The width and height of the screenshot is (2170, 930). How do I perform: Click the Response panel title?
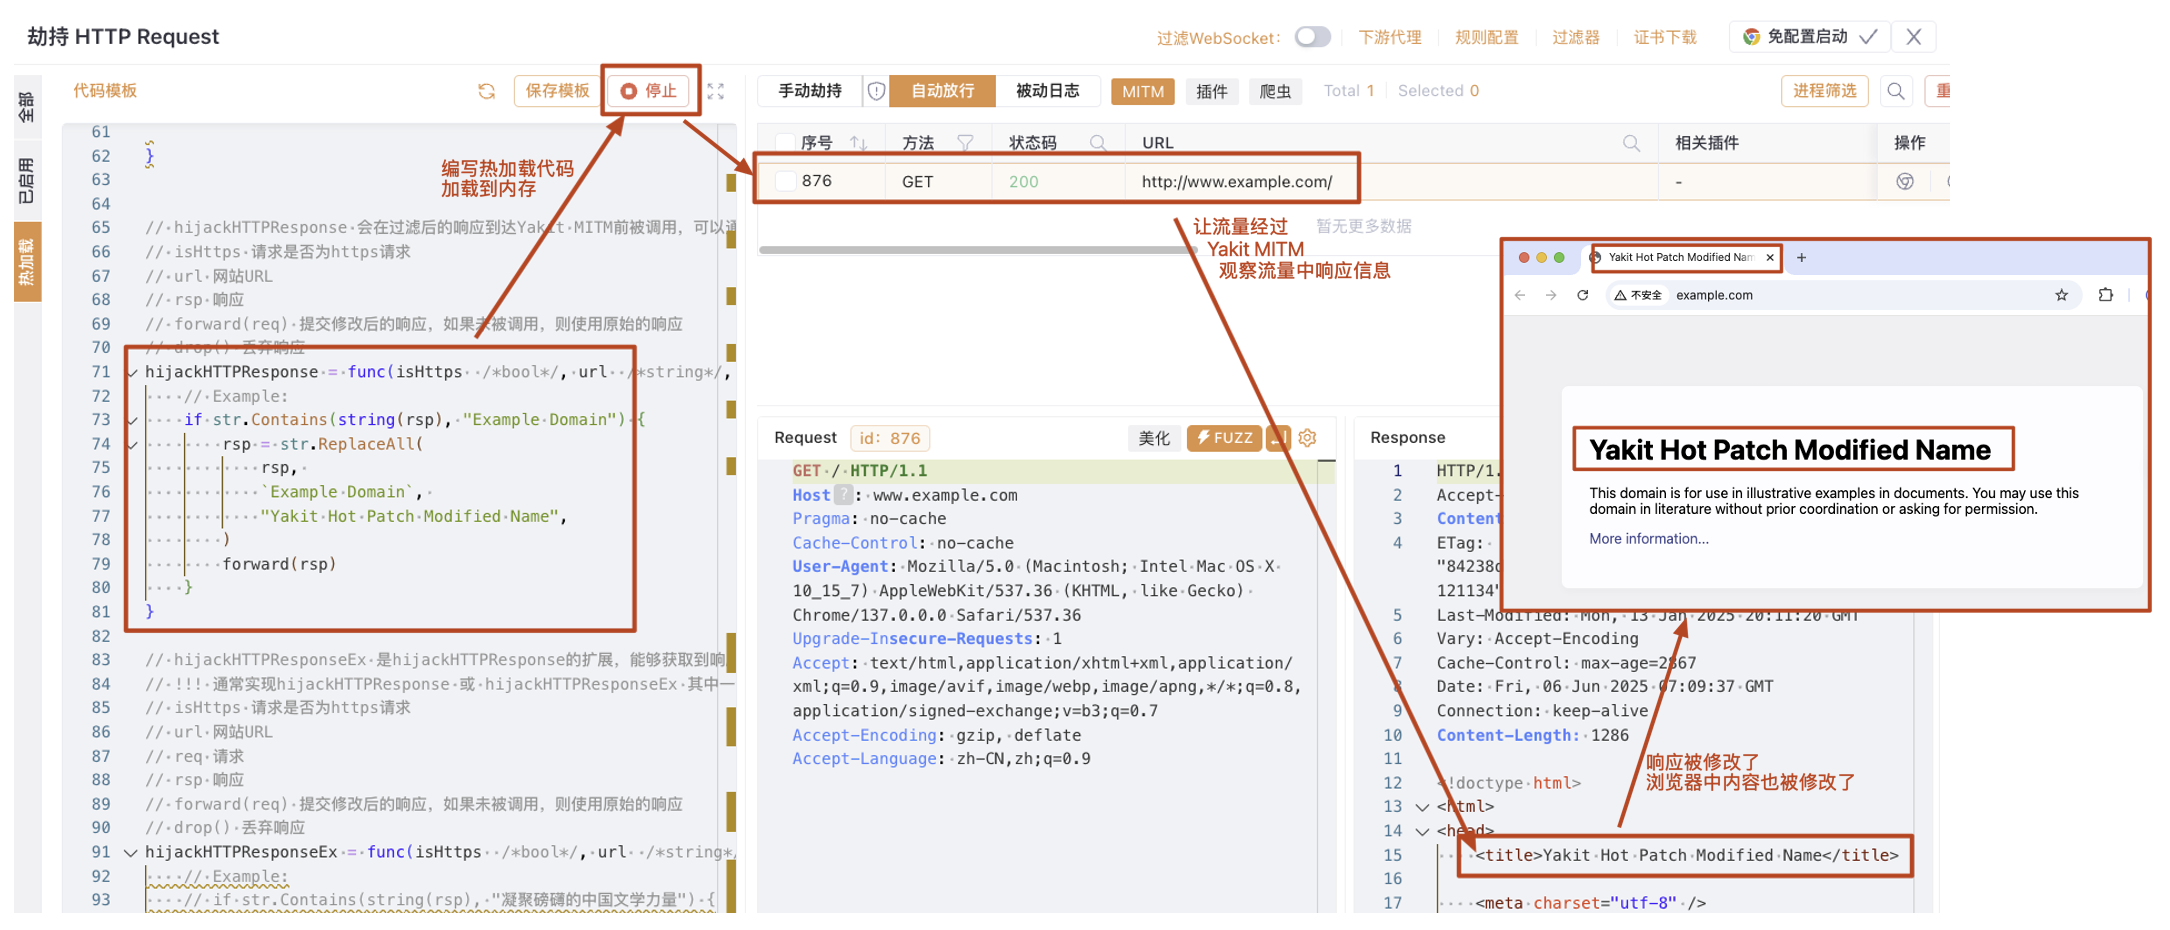click(x=1407, y=438)
